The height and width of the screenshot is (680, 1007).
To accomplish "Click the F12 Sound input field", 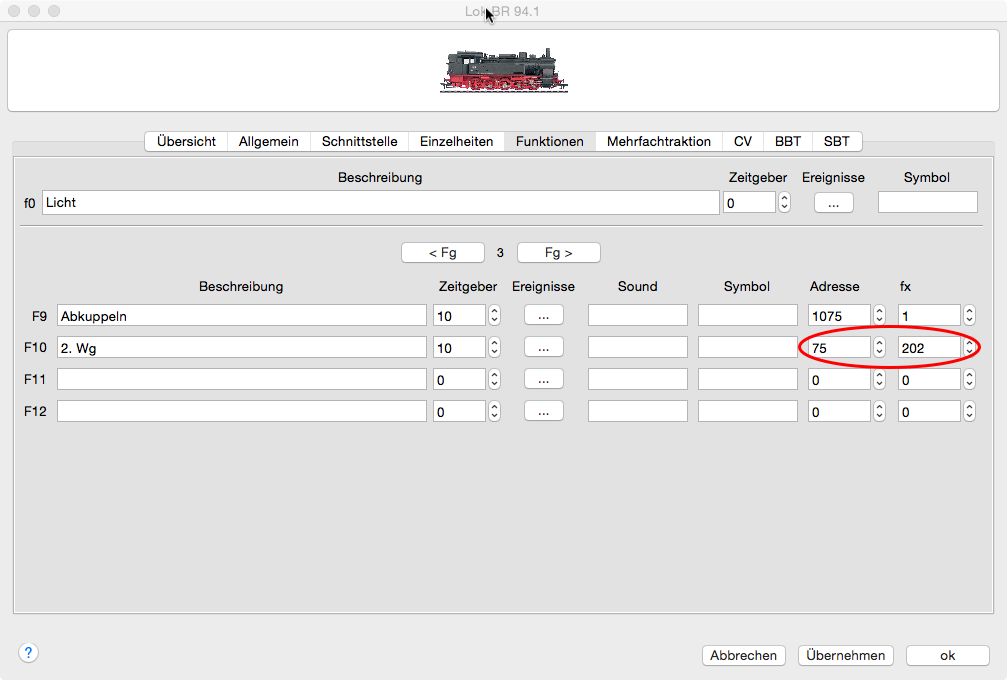I will (x=637, y=412).
